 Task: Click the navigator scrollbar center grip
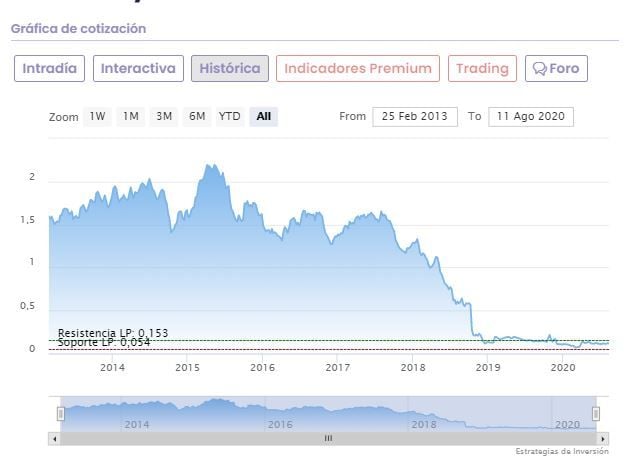[x=328, y=438]
